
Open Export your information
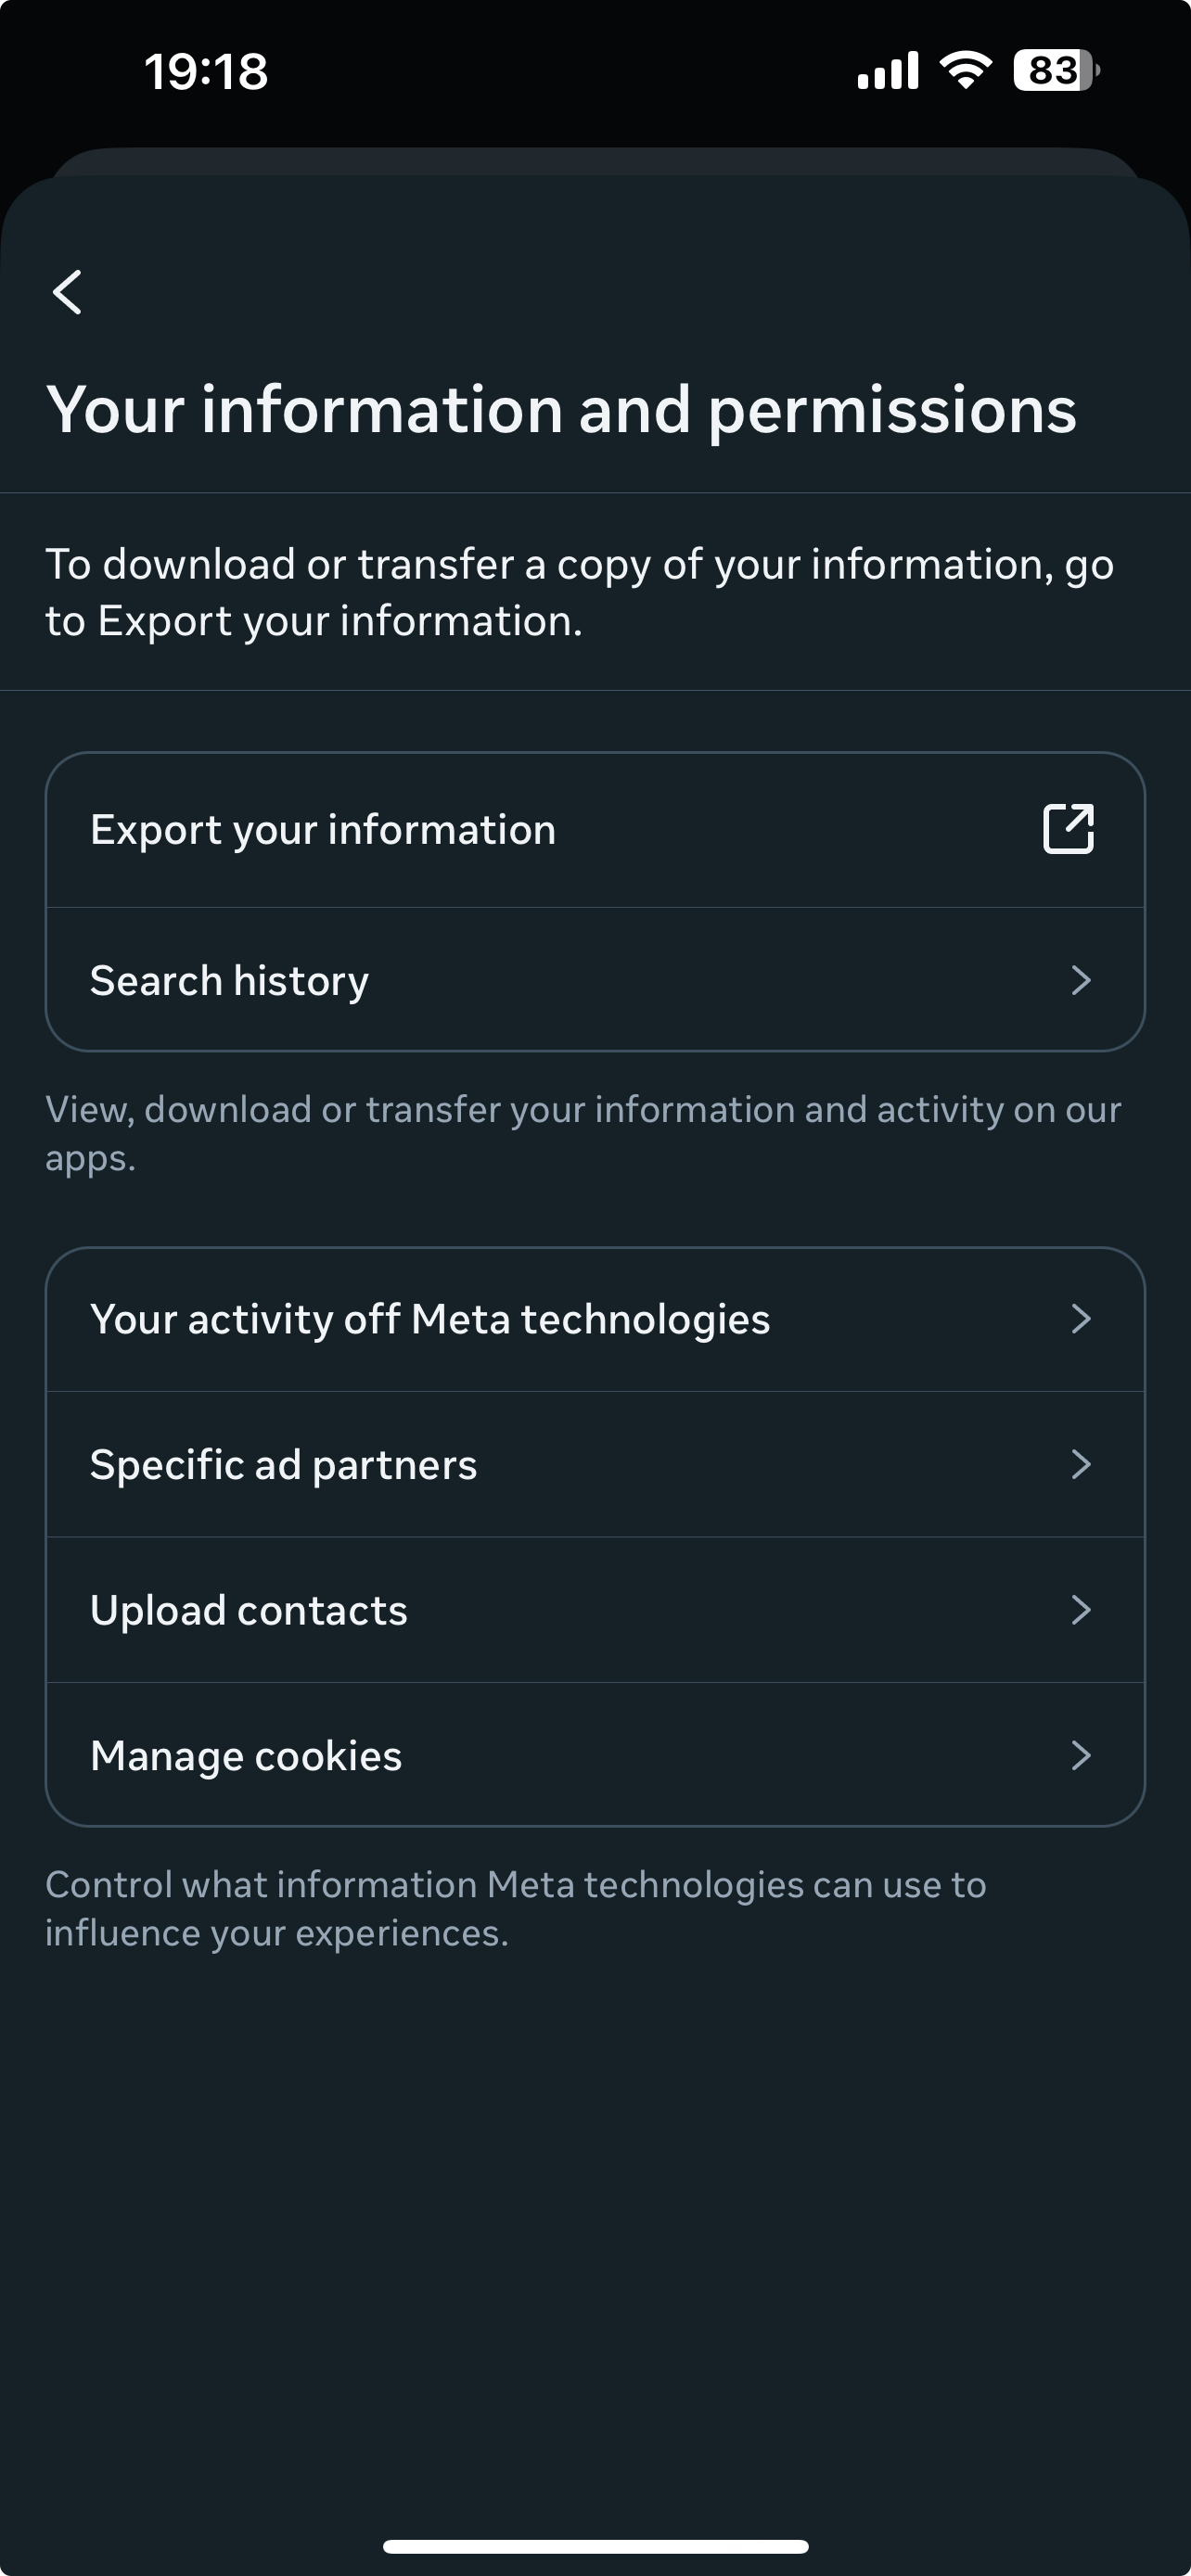595,830
